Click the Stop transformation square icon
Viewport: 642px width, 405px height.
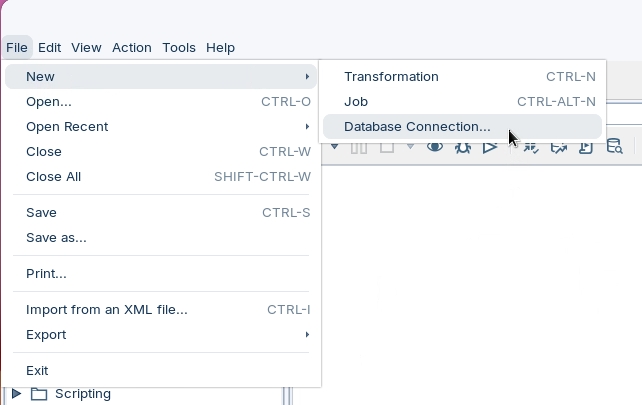pyautogui.click(x=386, y=147)
